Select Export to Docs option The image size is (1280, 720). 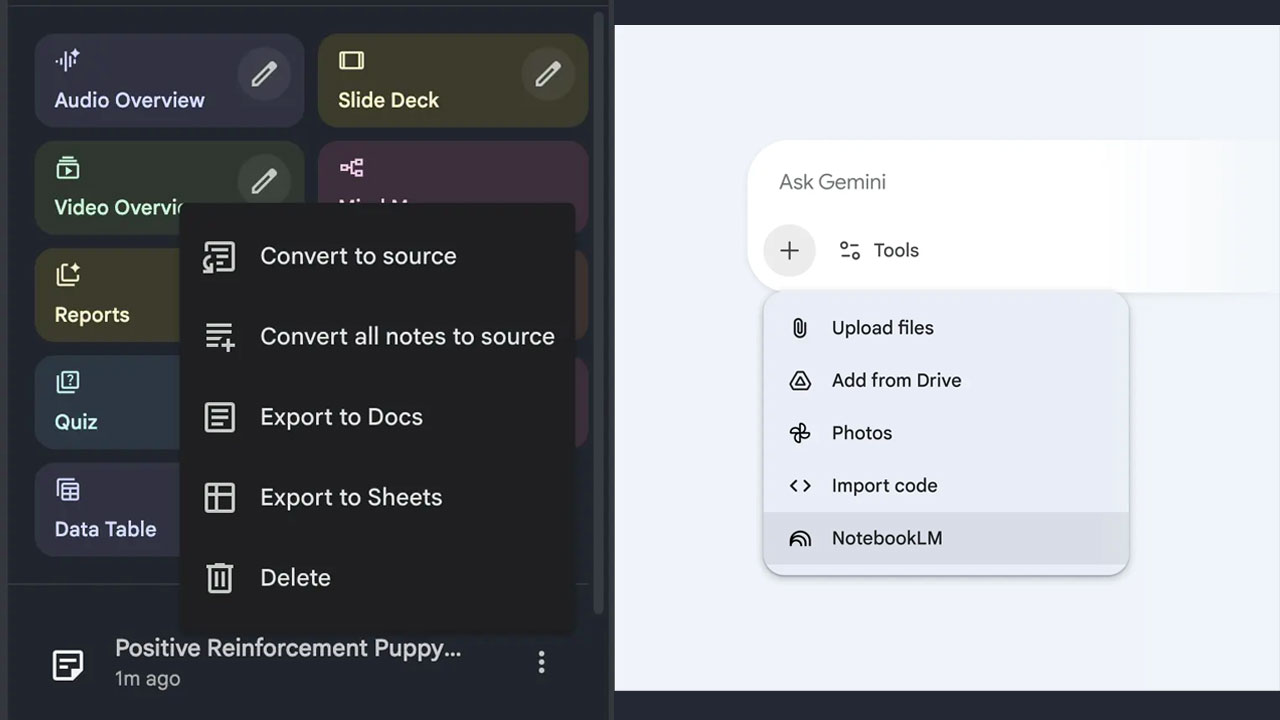point(340,417)
